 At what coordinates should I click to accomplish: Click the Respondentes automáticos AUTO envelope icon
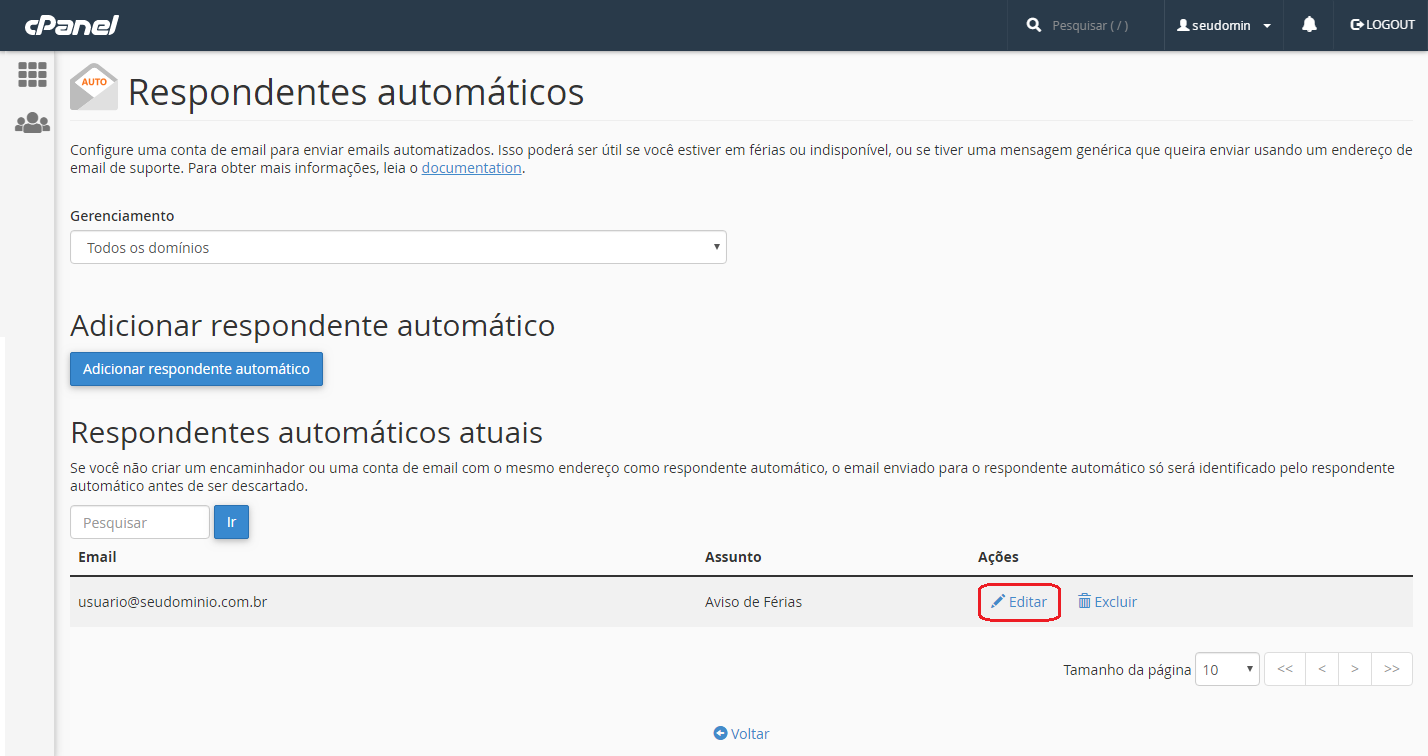[94, 87]
